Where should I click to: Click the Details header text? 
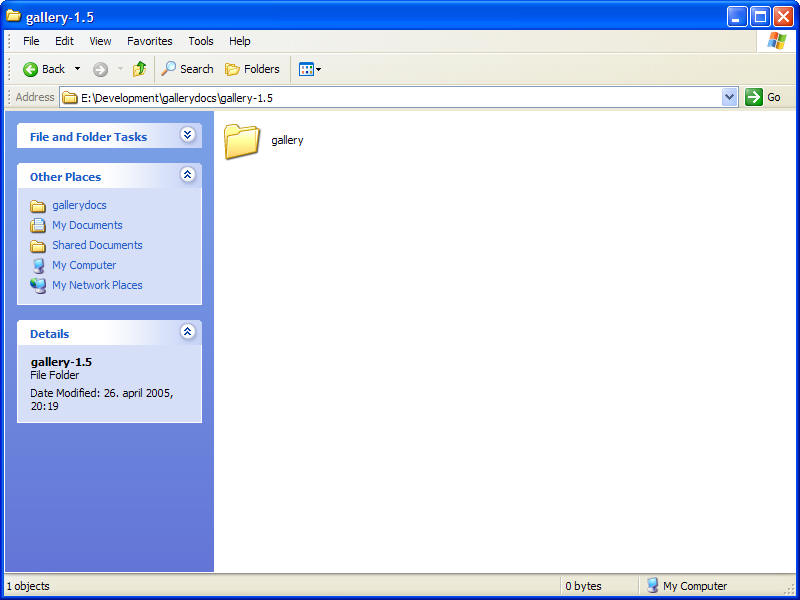[x=49, y=334]
